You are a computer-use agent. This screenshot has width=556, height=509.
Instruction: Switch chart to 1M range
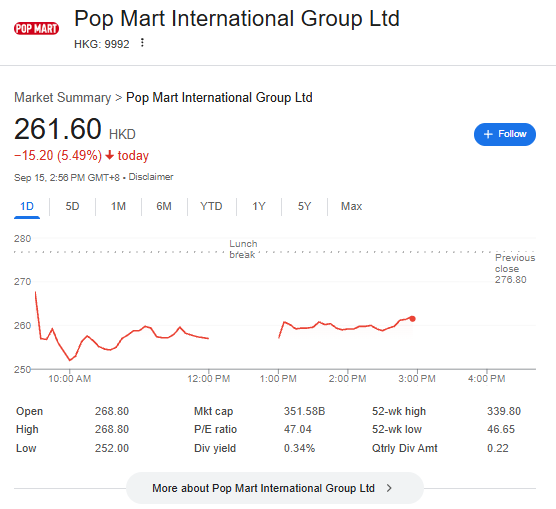point(118,206)
